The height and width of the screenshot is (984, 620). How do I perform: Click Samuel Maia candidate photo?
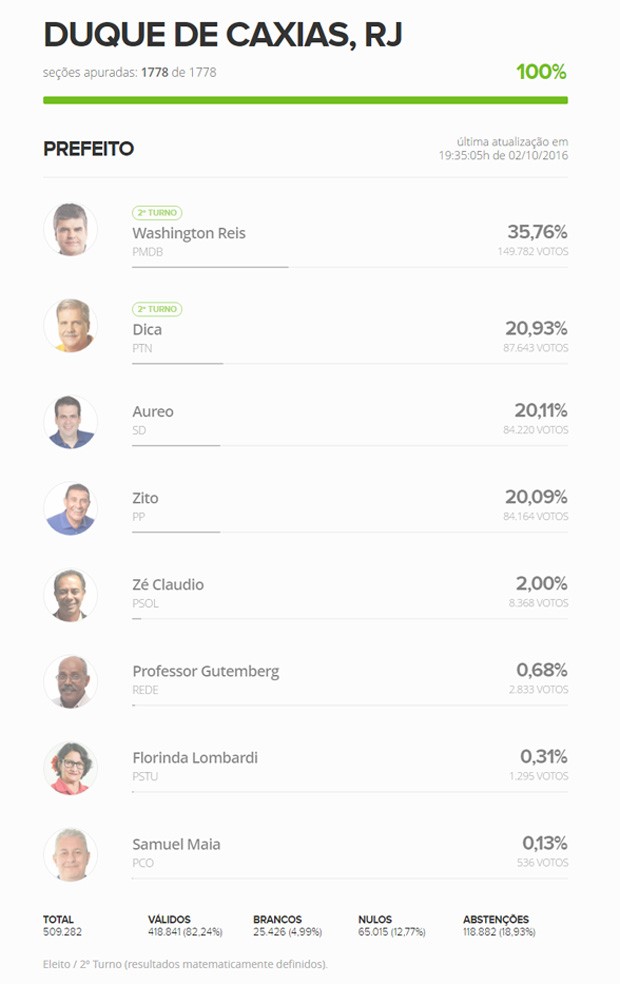coord(70,855)
